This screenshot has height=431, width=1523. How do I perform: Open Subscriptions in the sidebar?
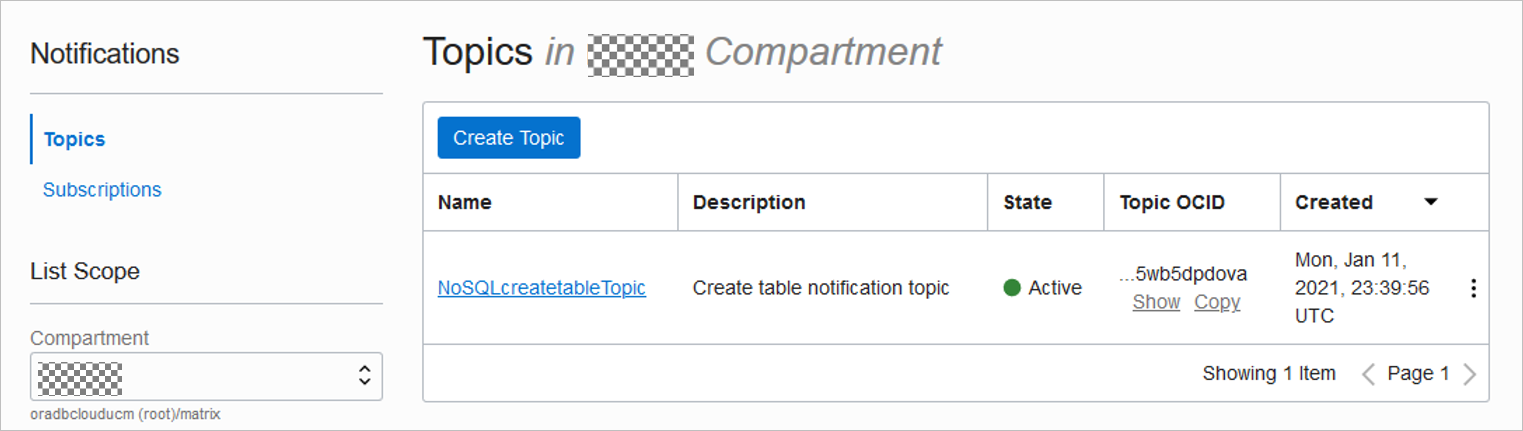pos(102,189)
